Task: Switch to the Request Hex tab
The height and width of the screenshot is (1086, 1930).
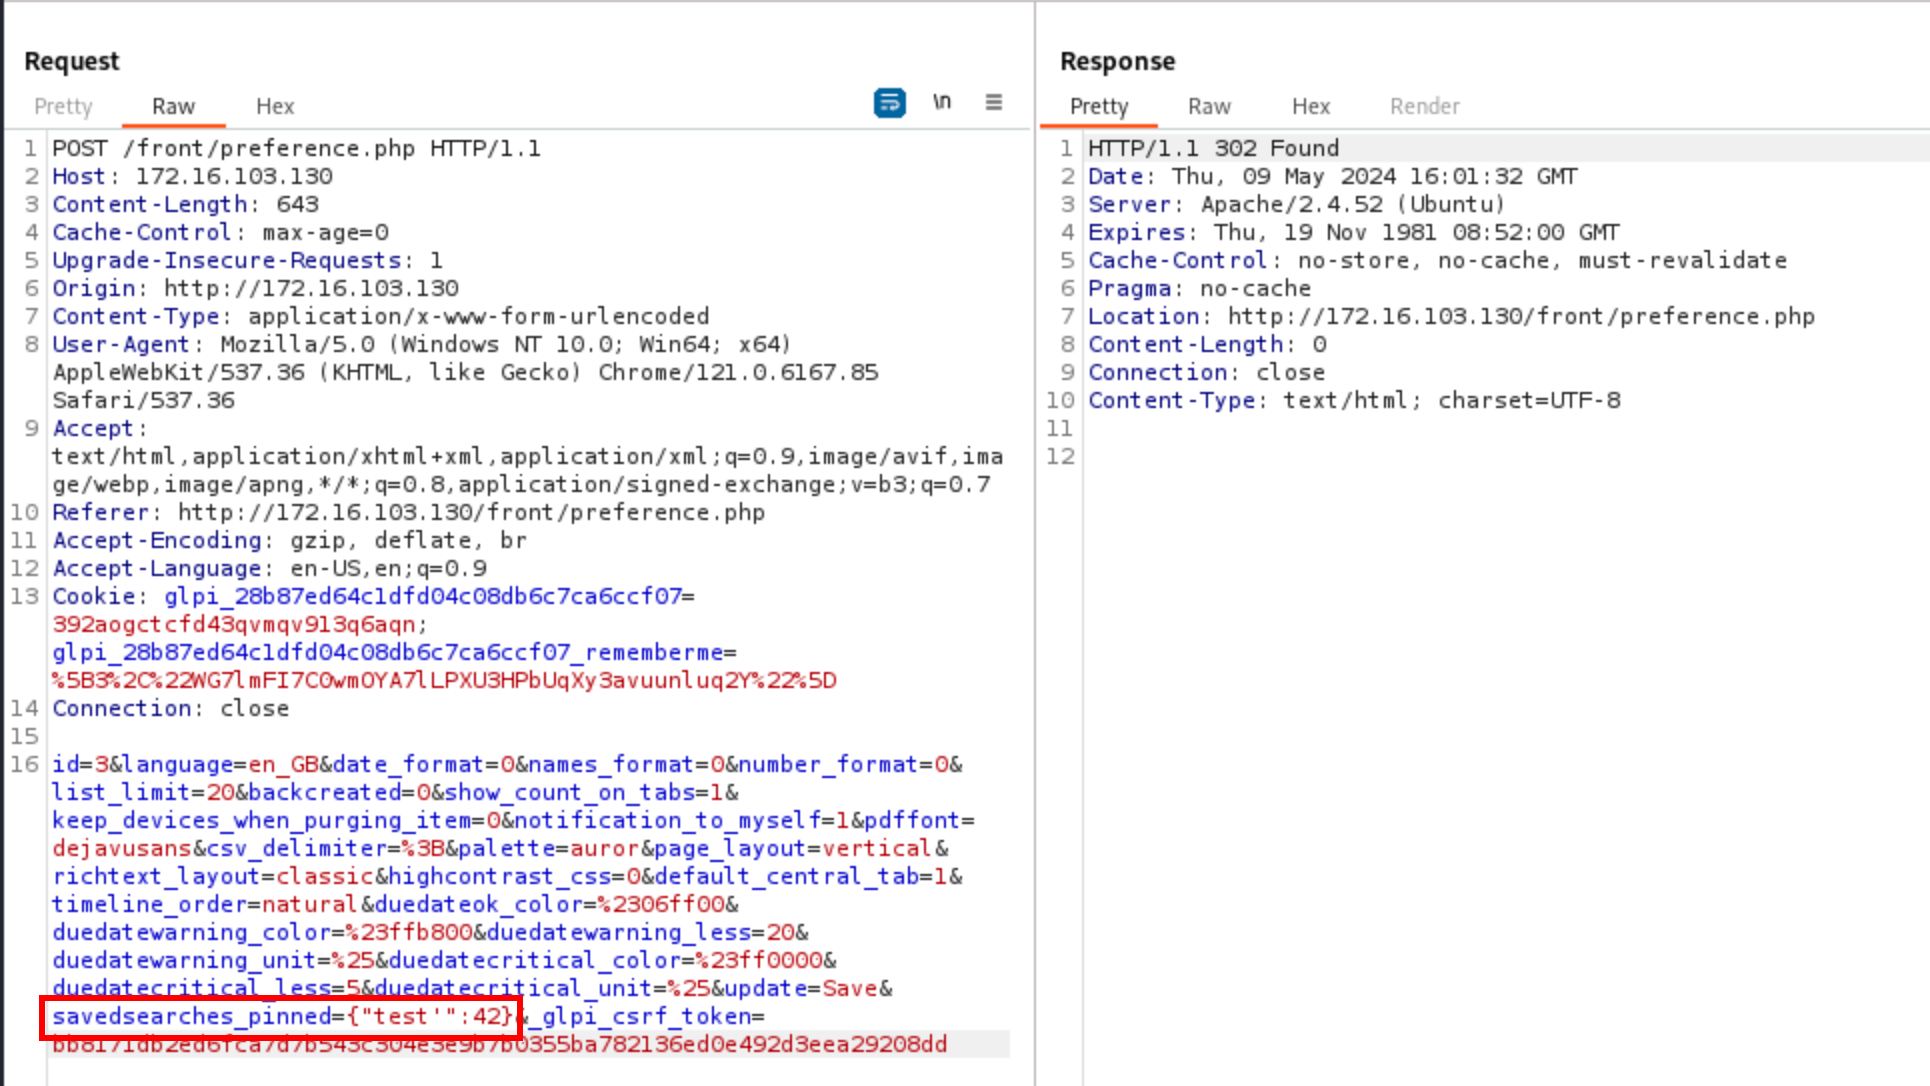Action: [x=275, y=106]
